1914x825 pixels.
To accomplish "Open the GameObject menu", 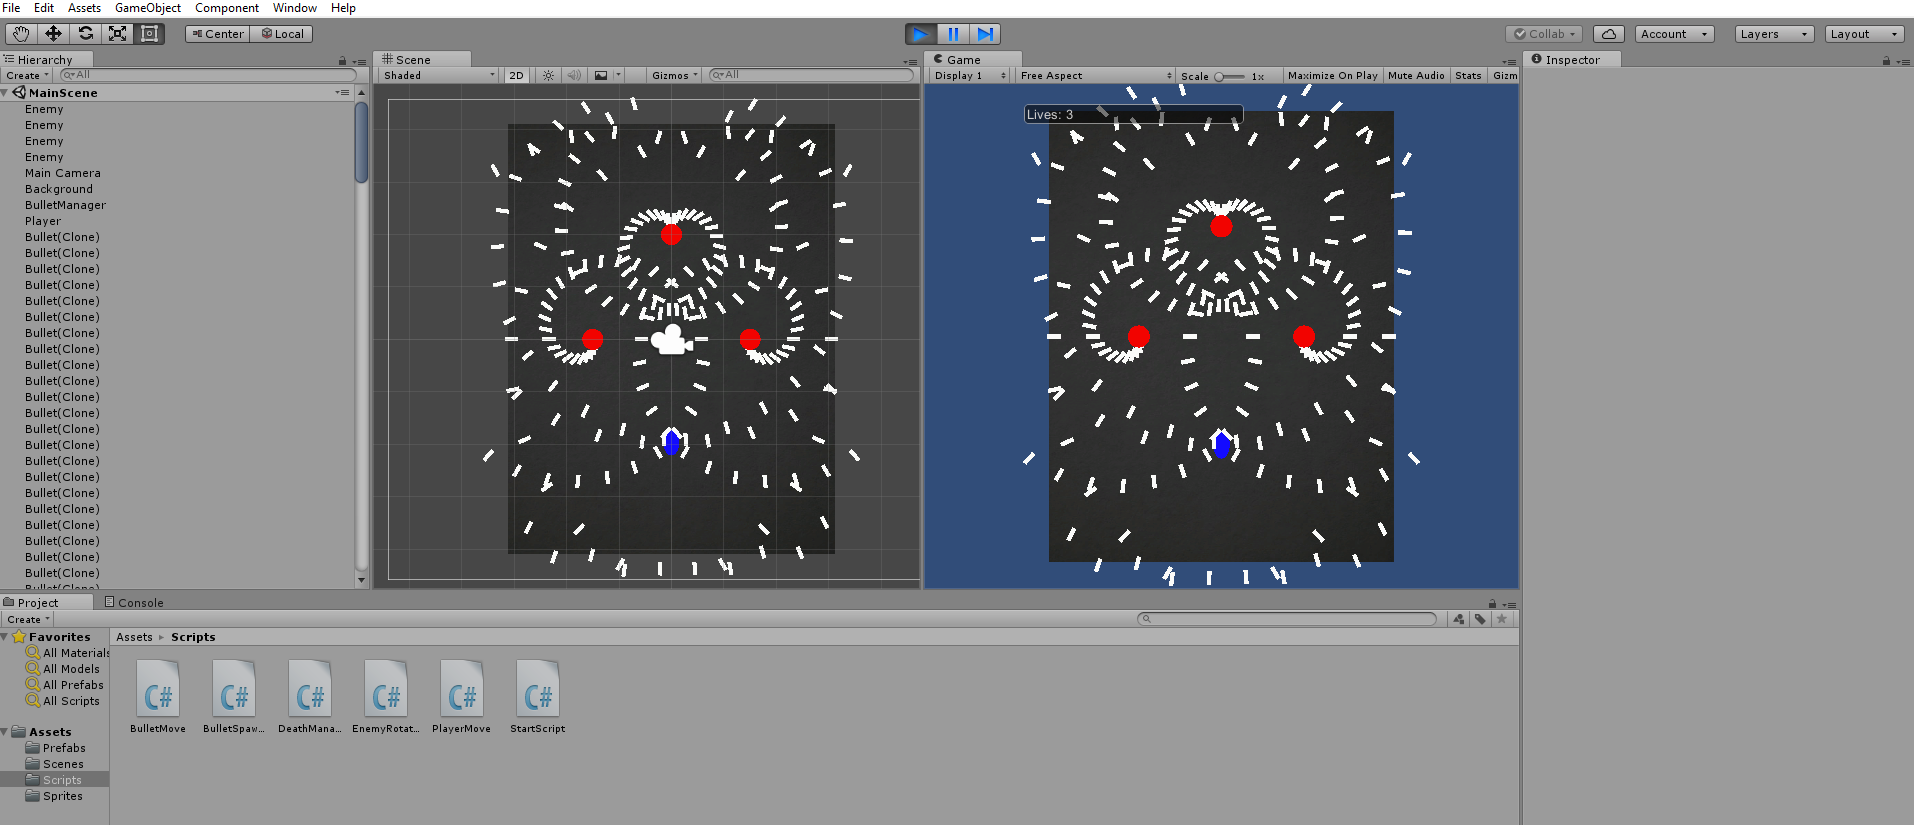I will tap(148, 8).
